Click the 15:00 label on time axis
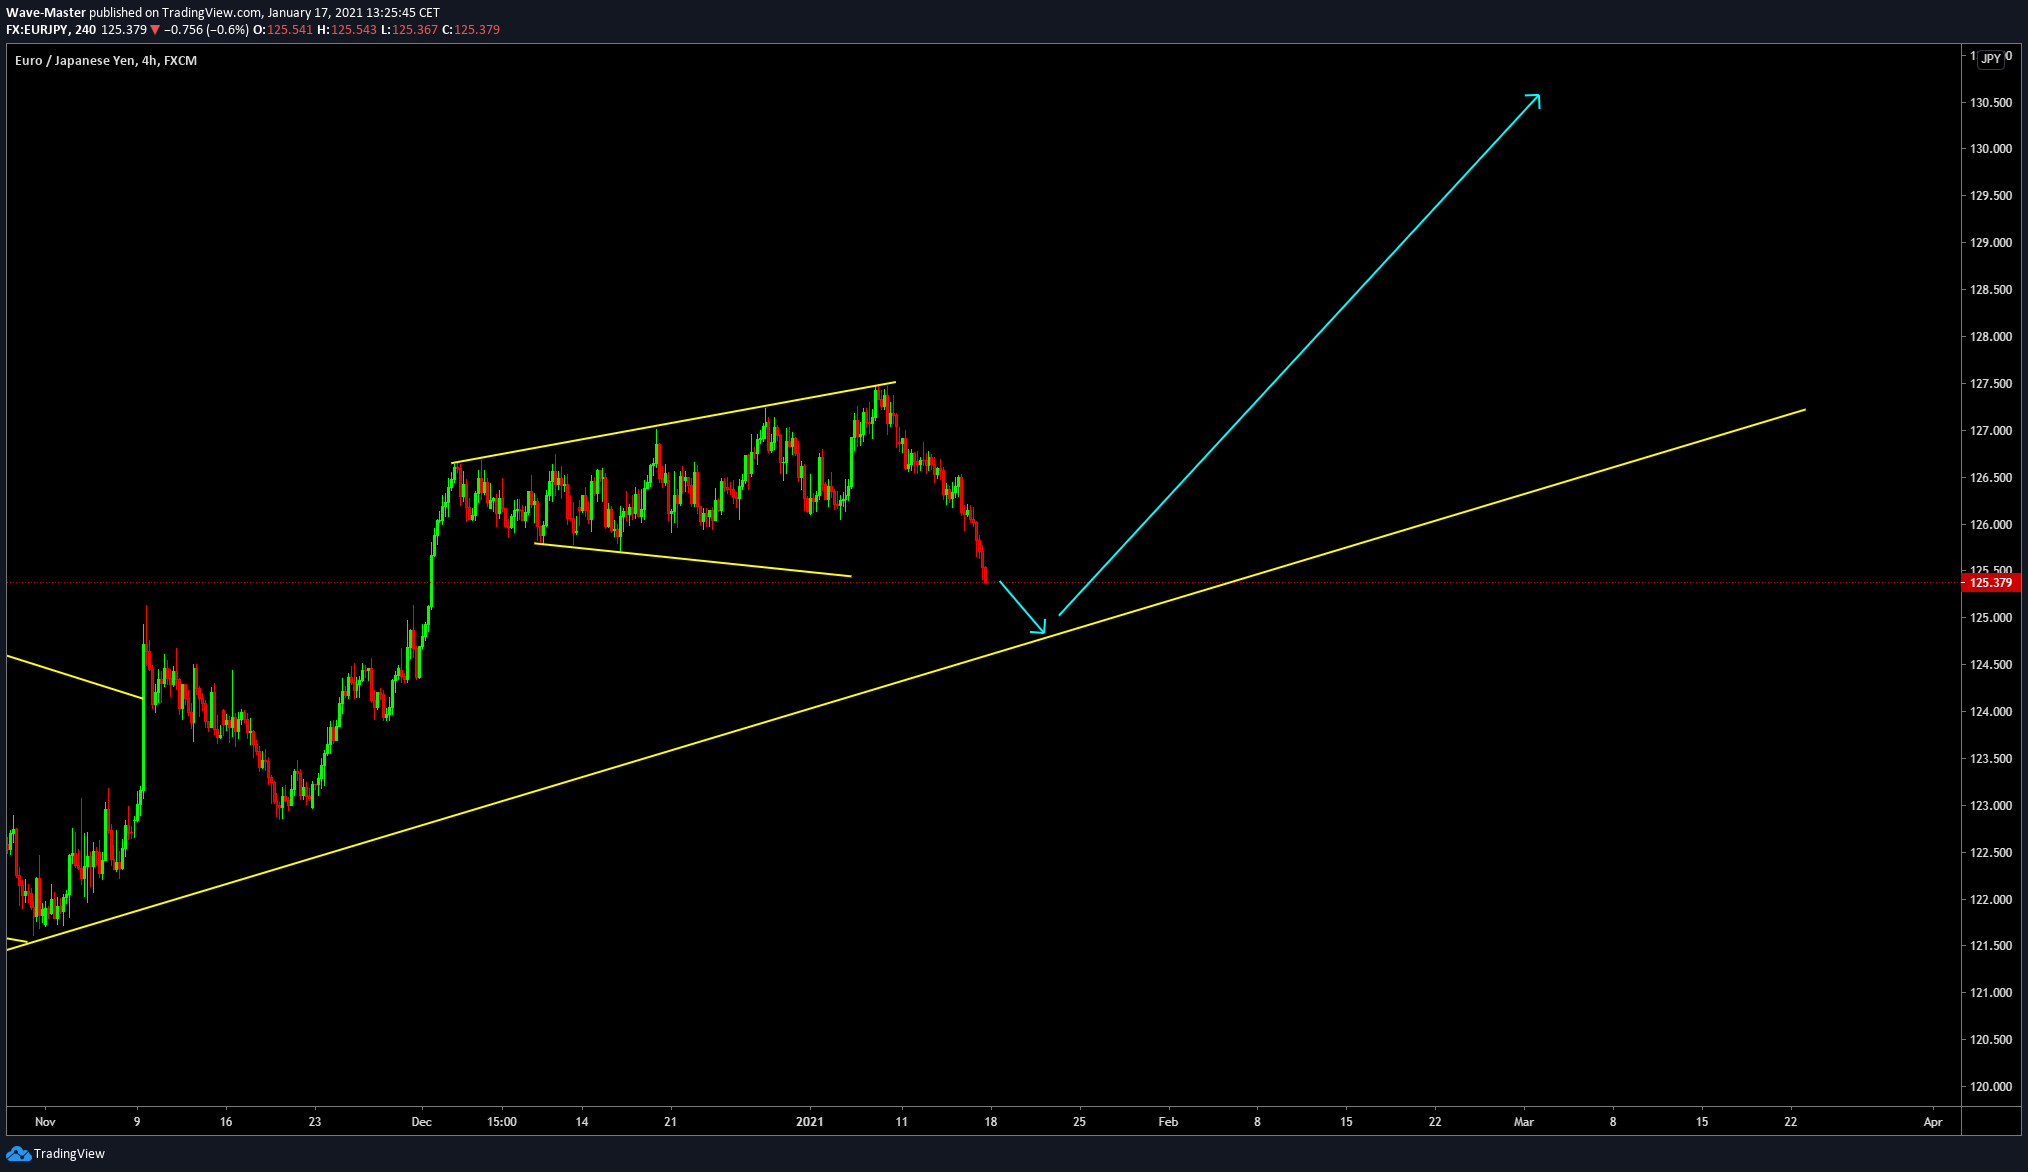This screenshot has height=1172, width=2028. [x=502, y=1122]
